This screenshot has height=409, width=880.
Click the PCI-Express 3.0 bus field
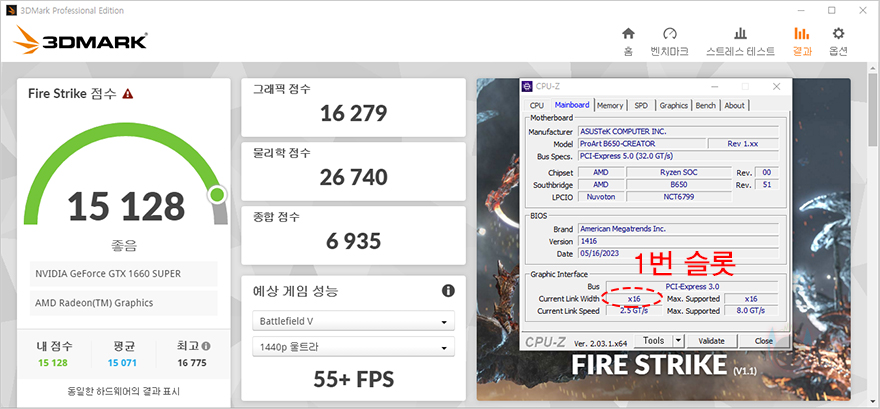[x=693, y=287]
